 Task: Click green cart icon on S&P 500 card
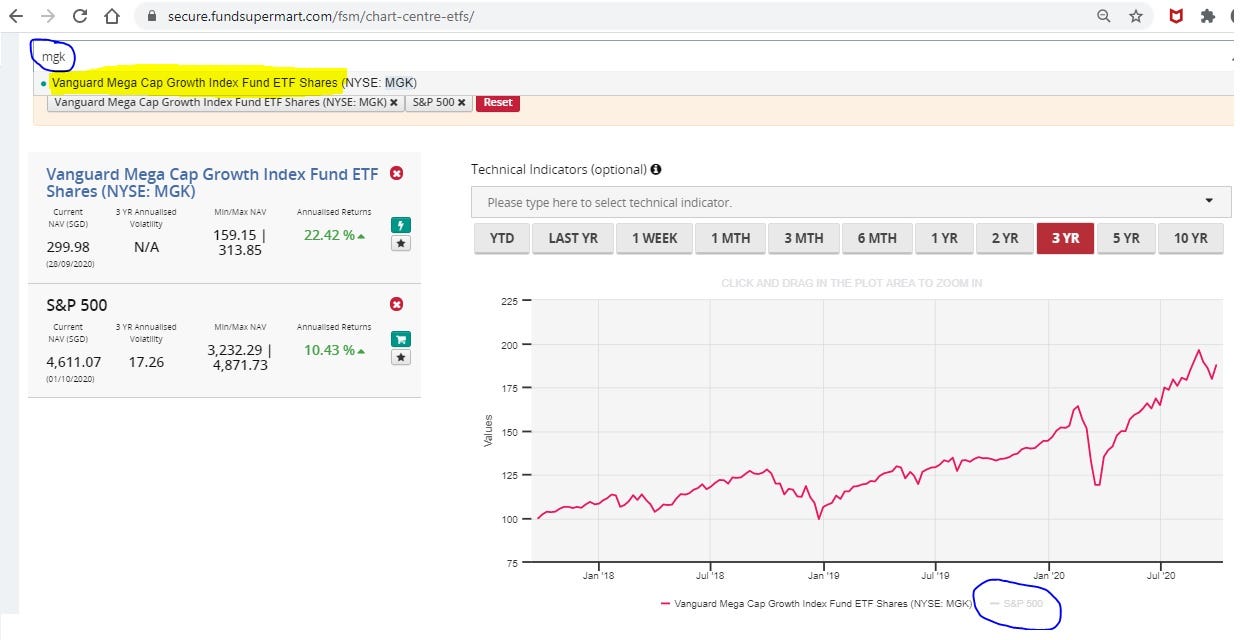(401, 339)
